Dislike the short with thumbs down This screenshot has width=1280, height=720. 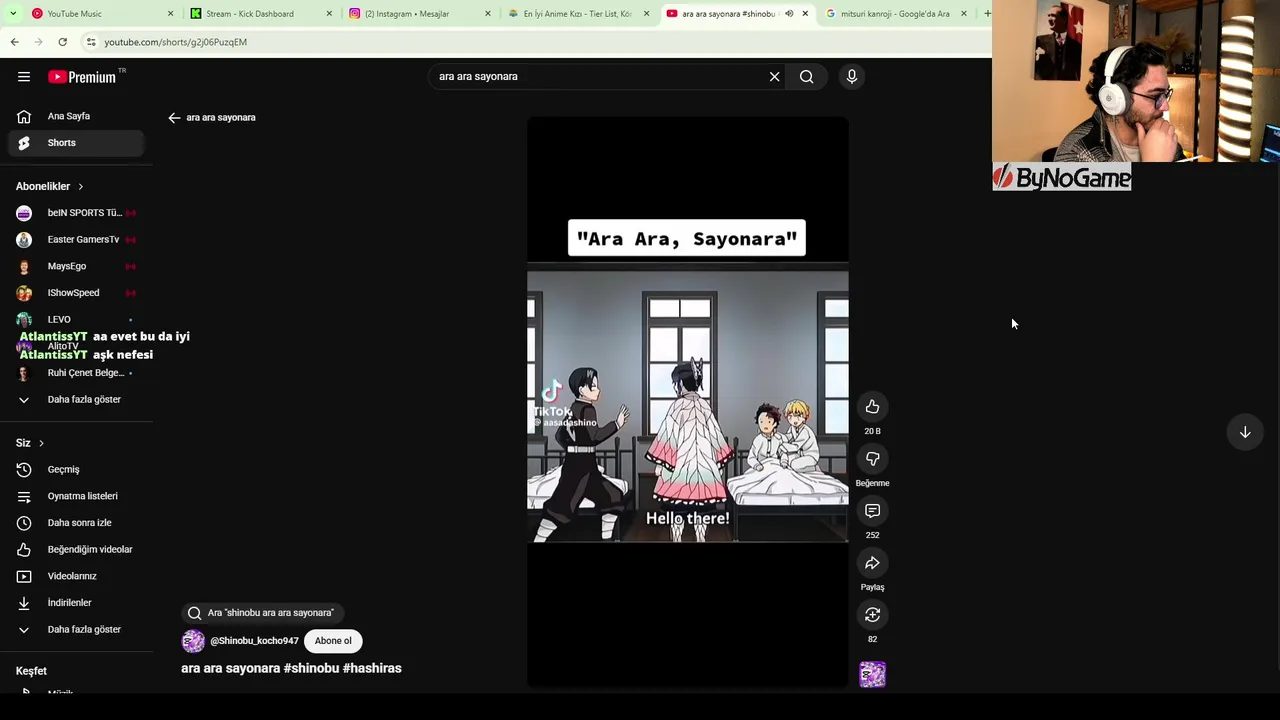click(x=872, y=459)
